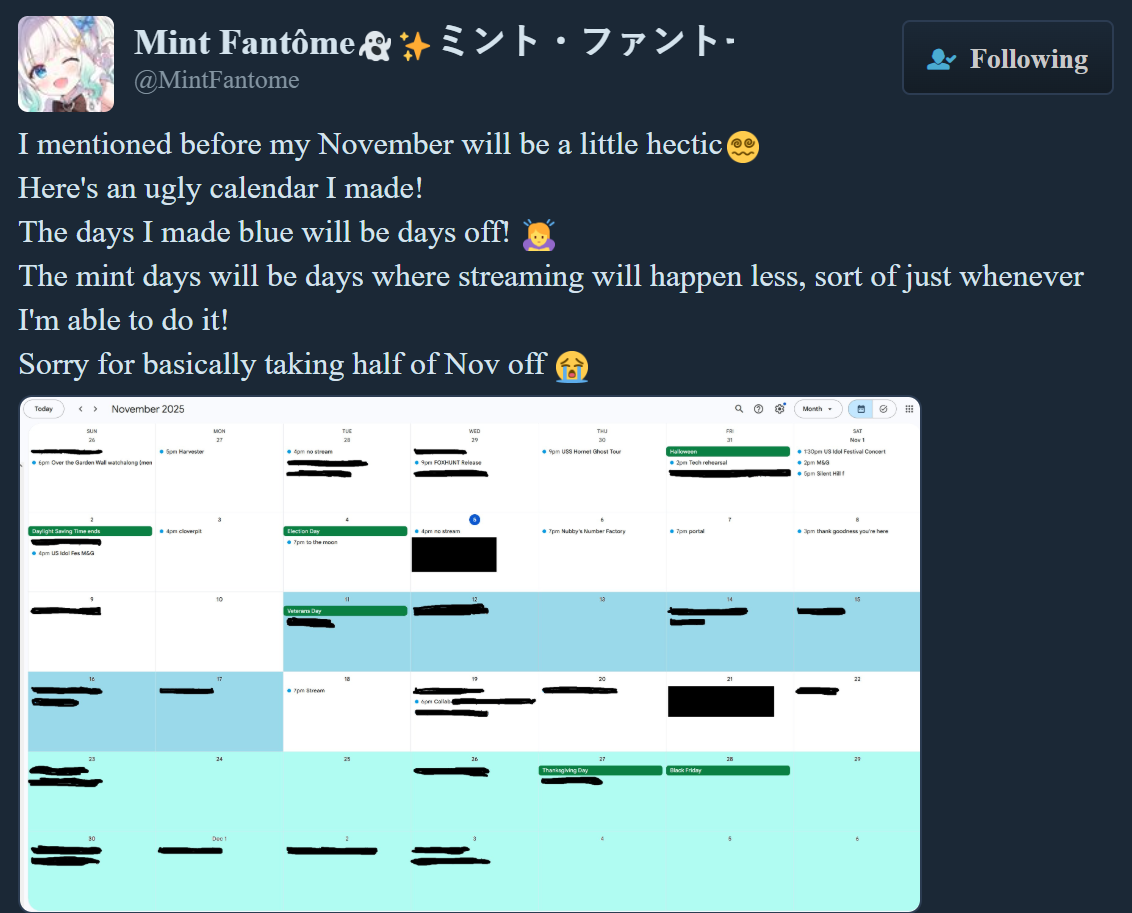Click the November 2025 month title
Image resolution: width=1132 pixels, height=913 pixels.
point(148,409)
